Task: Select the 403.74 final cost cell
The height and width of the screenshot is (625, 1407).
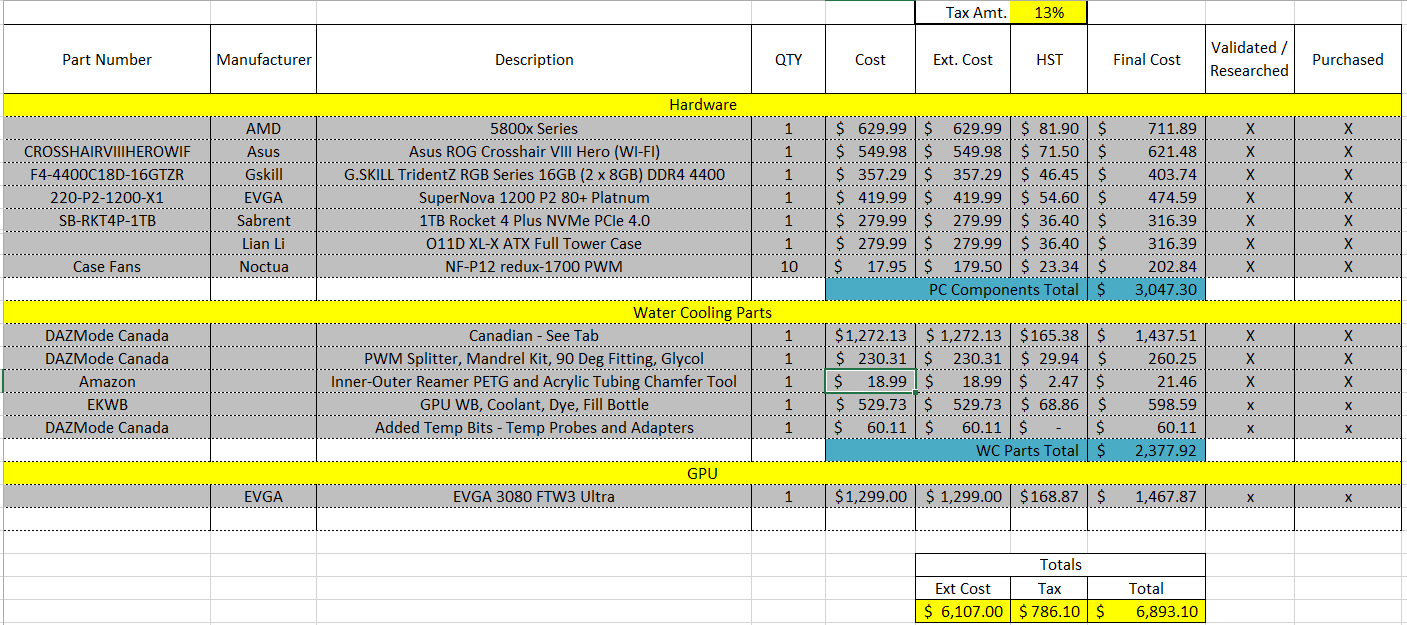Action: [1146, 175]
